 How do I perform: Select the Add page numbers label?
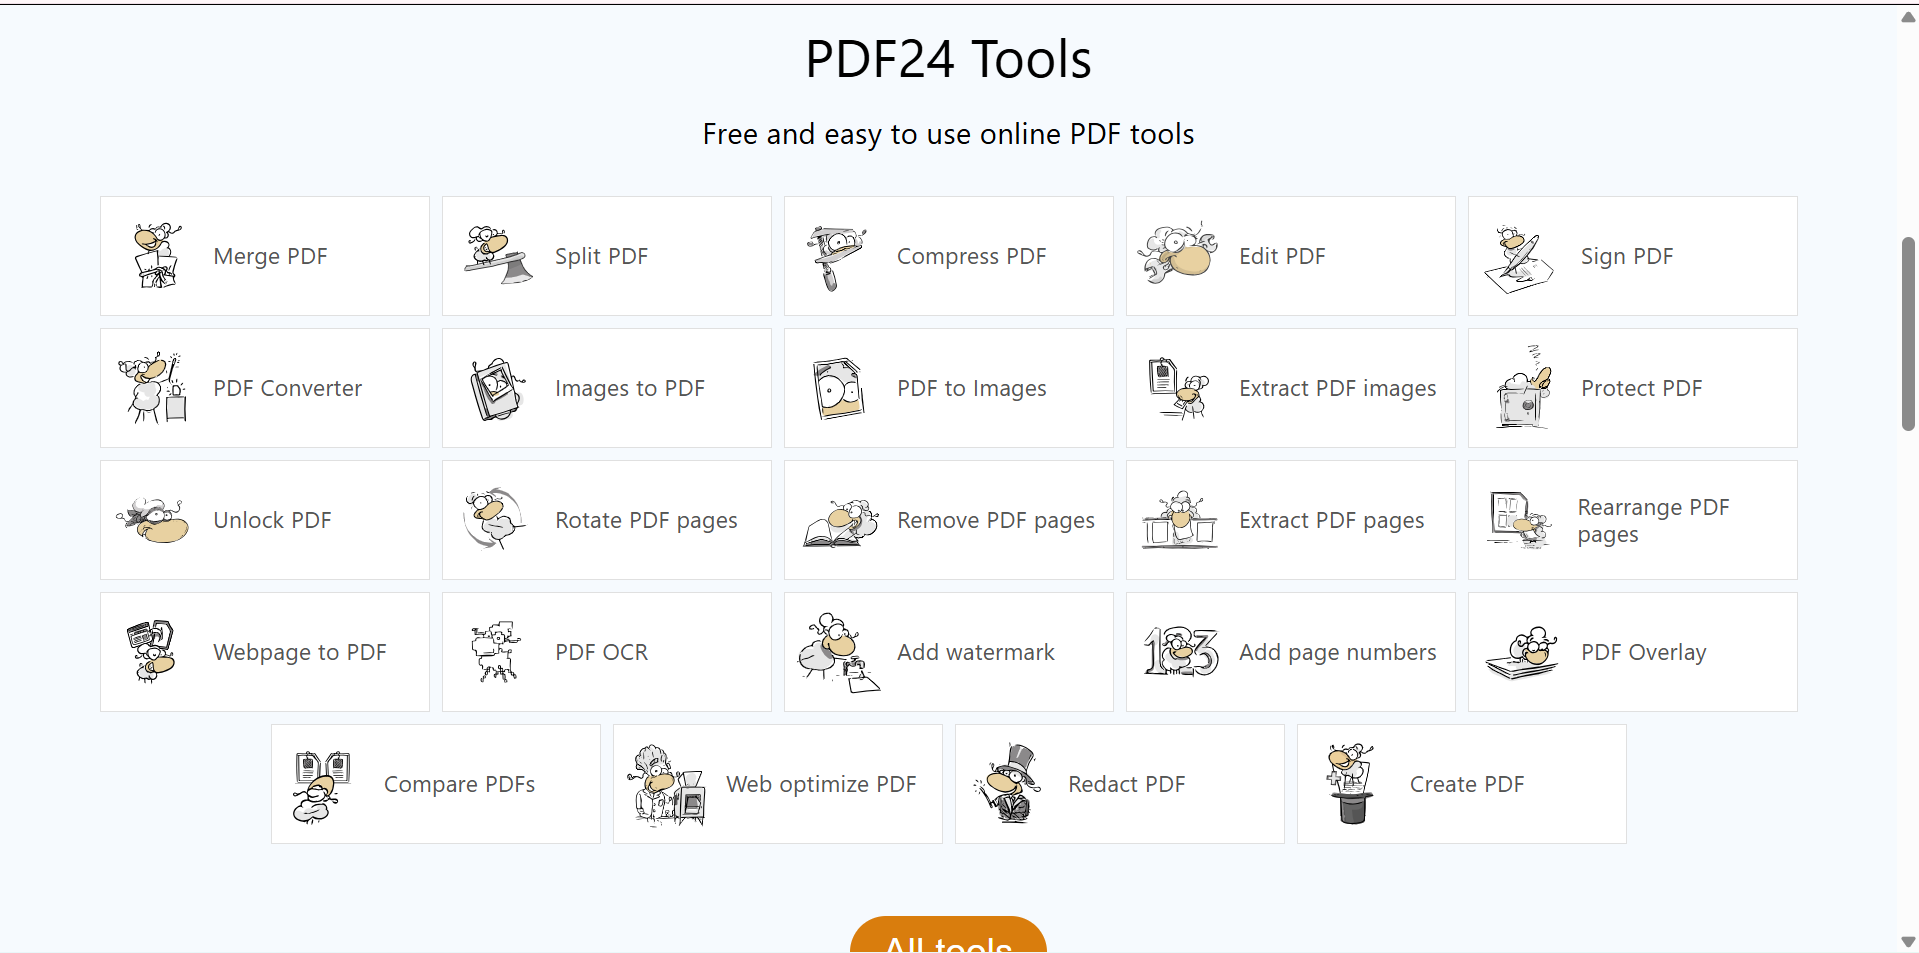click(1337, 652)
